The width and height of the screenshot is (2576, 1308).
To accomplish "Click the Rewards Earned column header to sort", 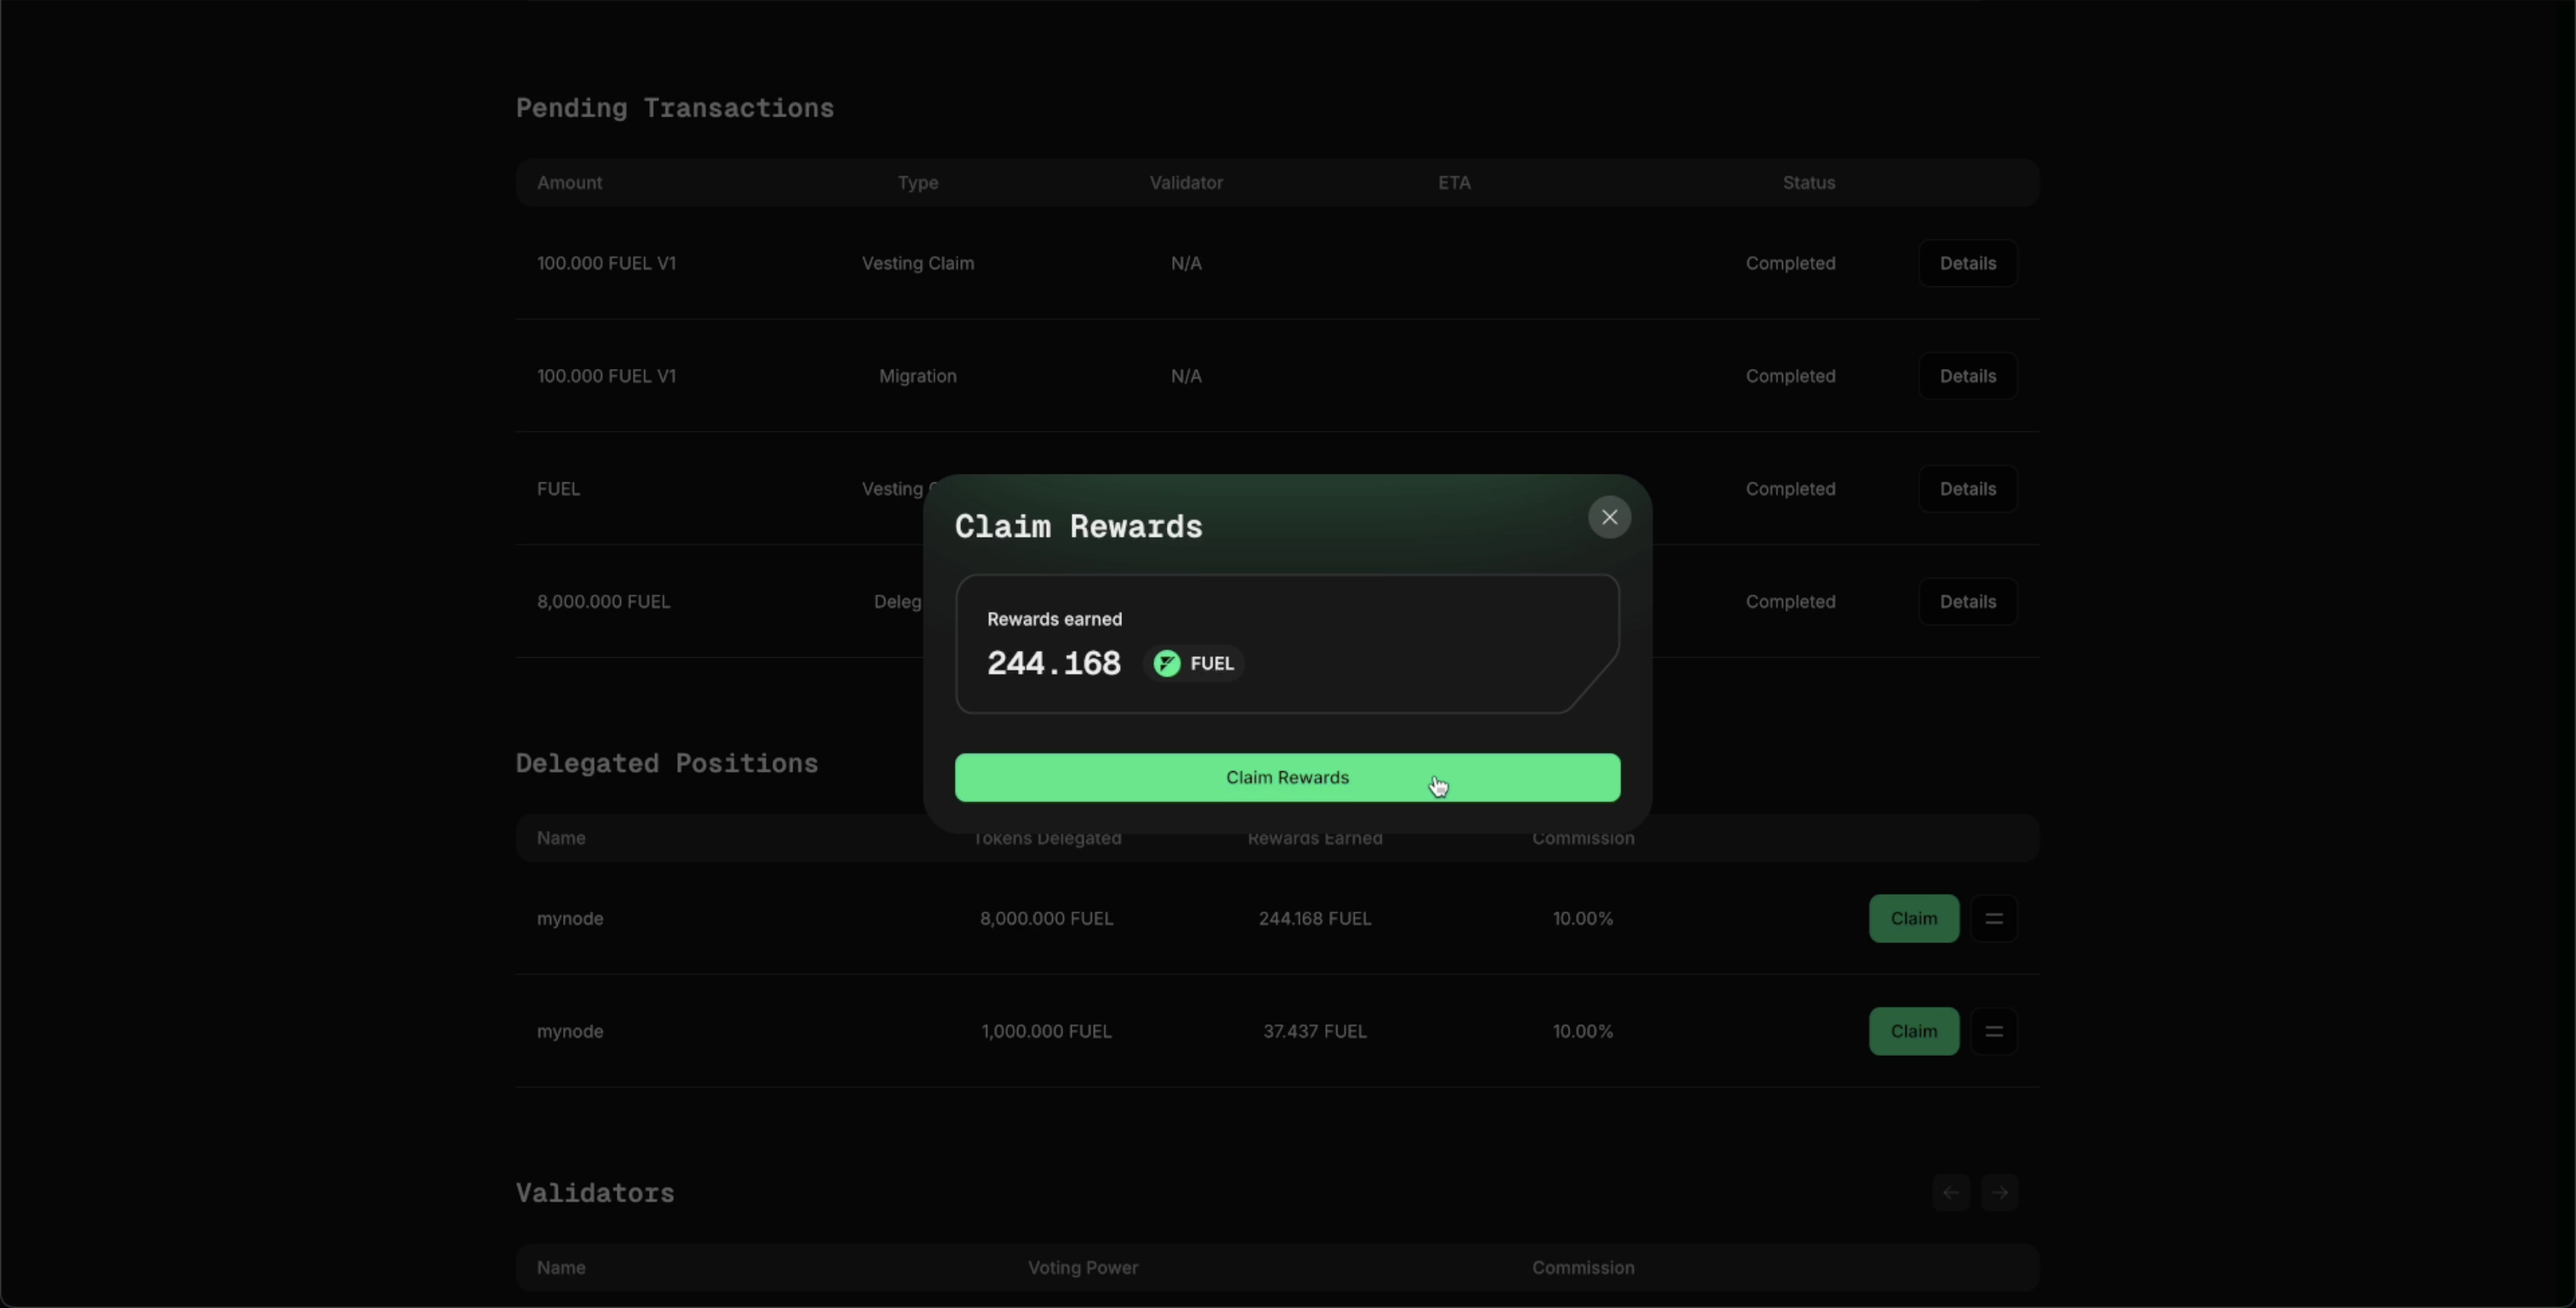I will 1315,838.
